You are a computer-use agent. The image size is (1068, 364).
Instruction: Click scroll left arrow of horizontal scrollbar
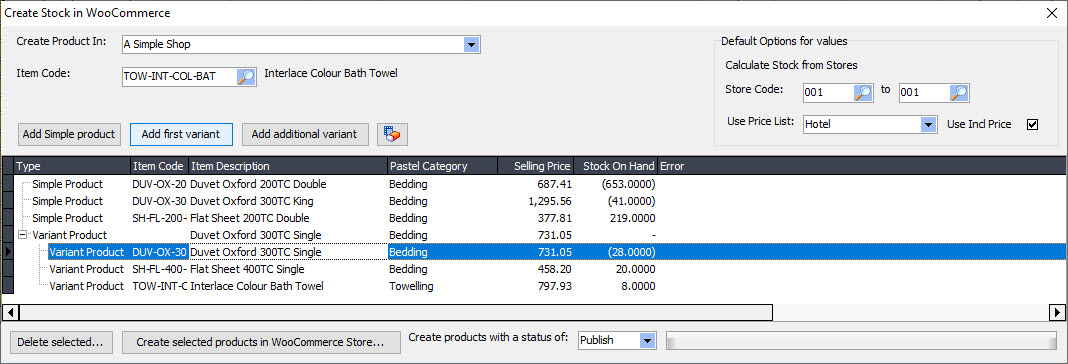pyautogui.click(x=10, y=312)
